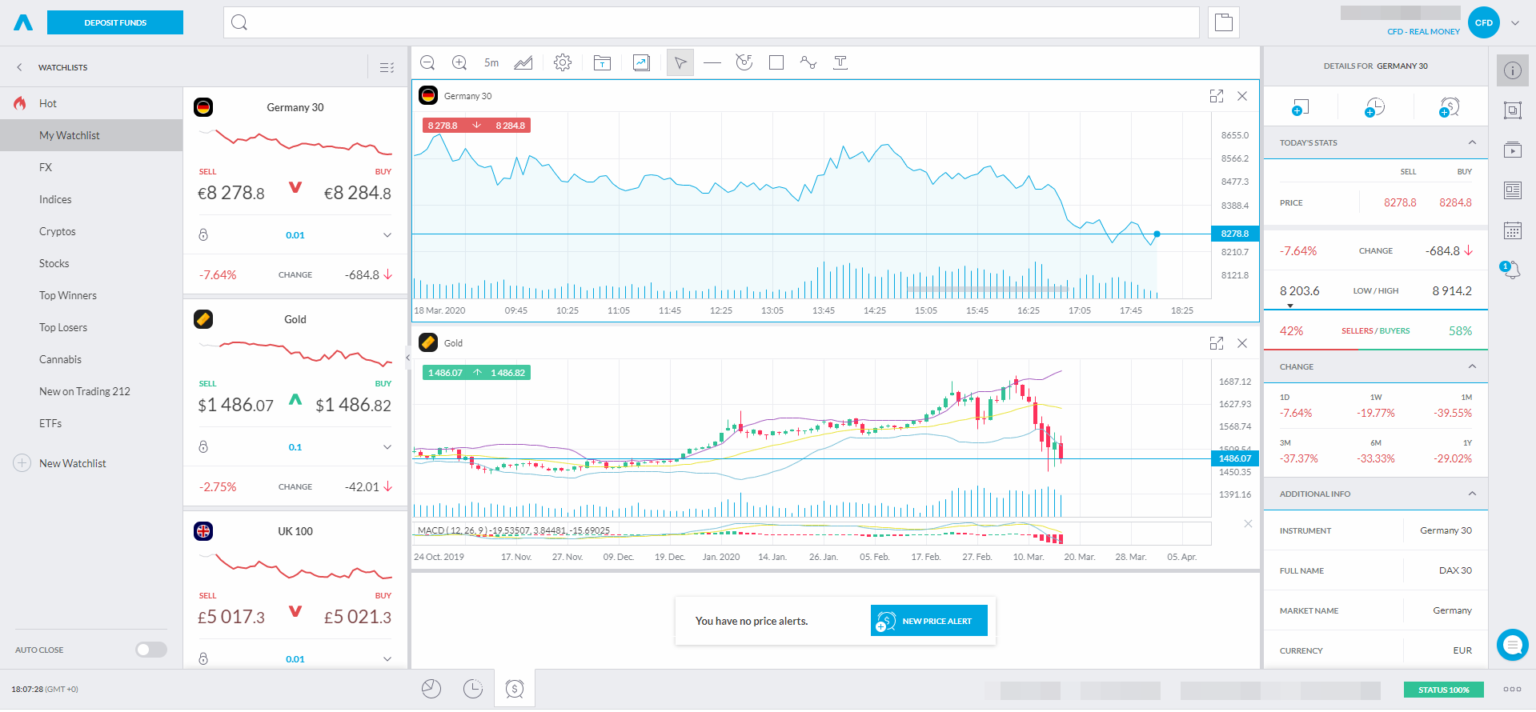
Task: Select the zoom out tool on the chart toolbar
Action: point(427,62)
